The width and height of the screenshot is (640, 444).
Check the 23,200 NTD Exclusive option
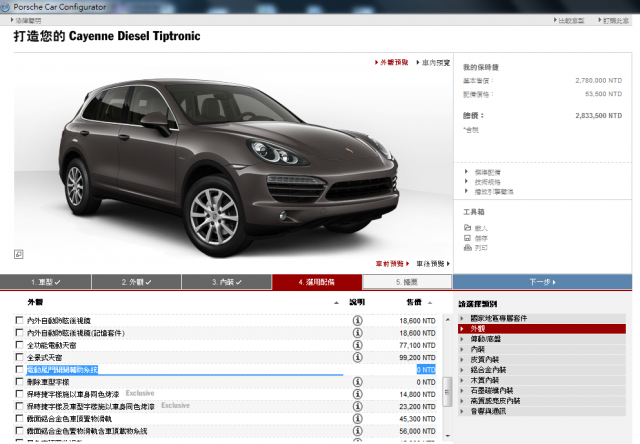[19, 406]
